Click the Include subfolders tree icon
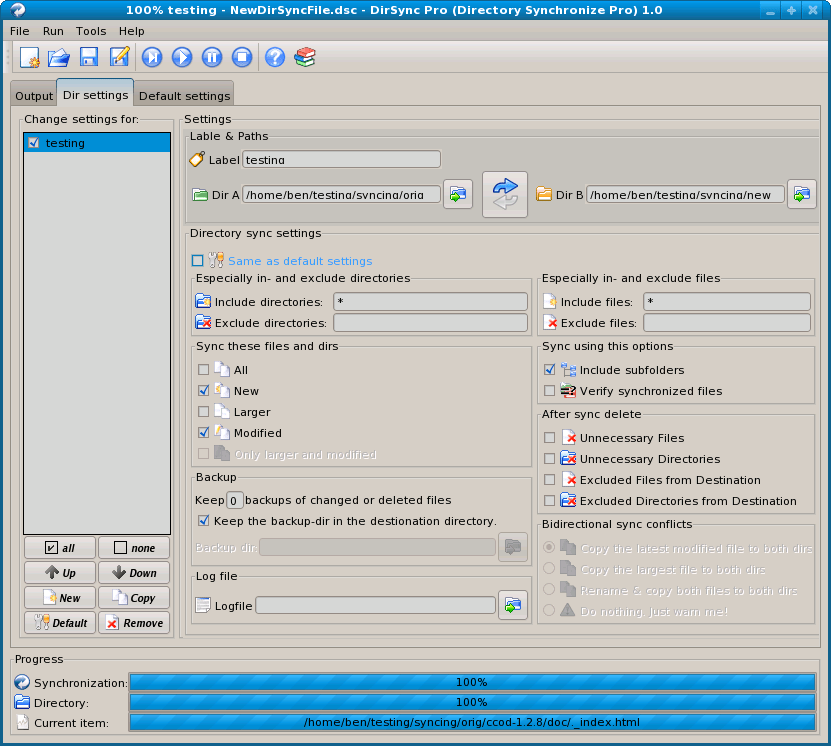Image resolution: width=831 pixels, height=746 pixels. point(568,370)
